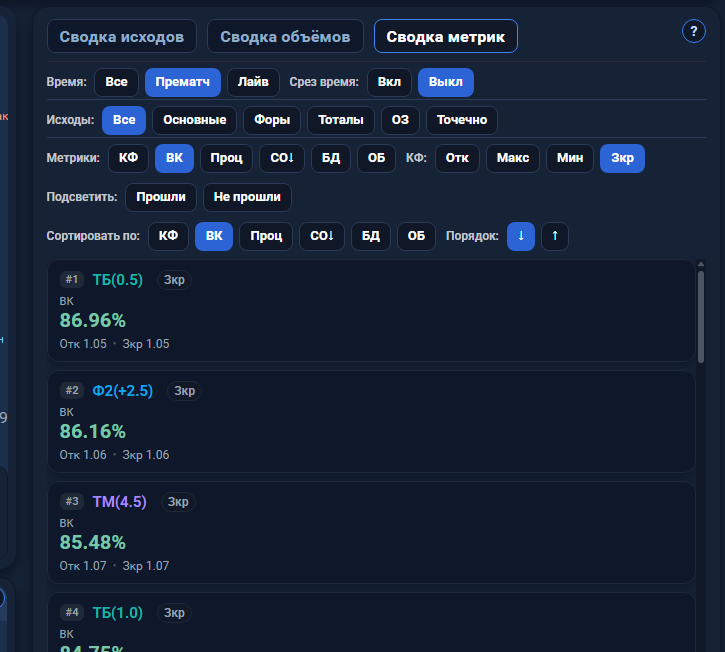Switch to Сводка исходов tab
This screenshot has height=652, width=725.
pos(122,36)
